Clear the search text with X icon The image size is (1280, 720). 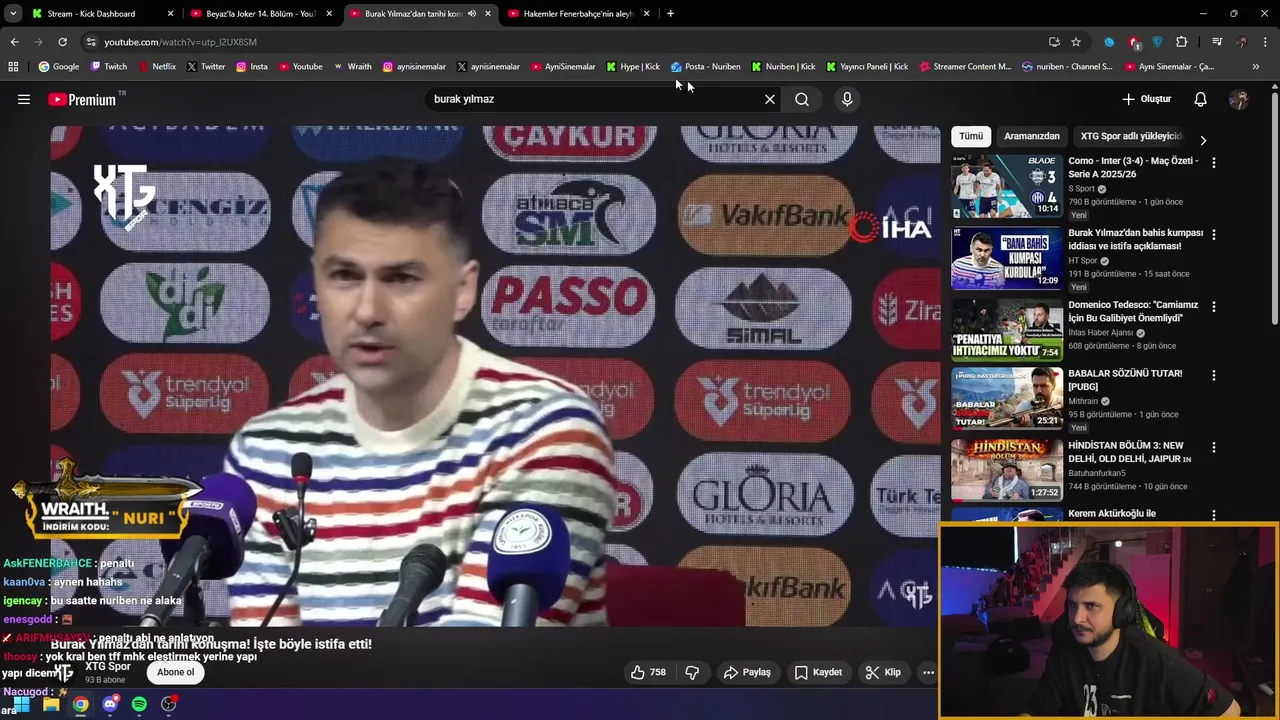pos(770,99)
